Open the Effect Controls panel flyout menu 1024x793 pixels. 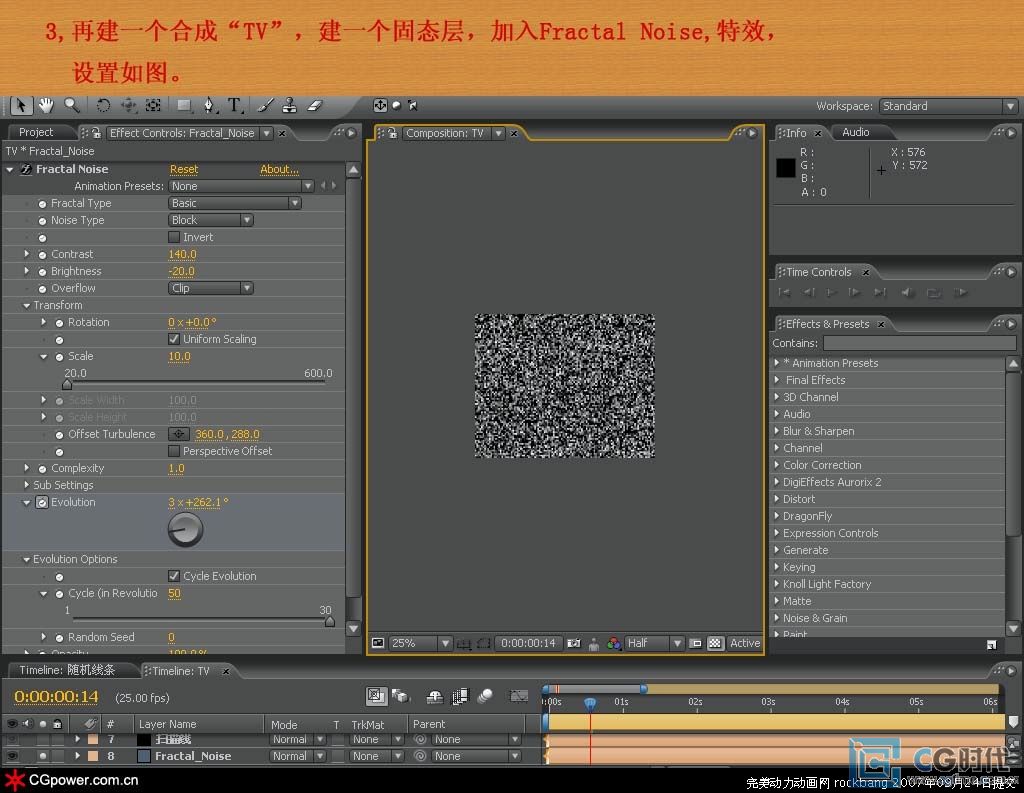pyautogui.click(x=351, y=133)
